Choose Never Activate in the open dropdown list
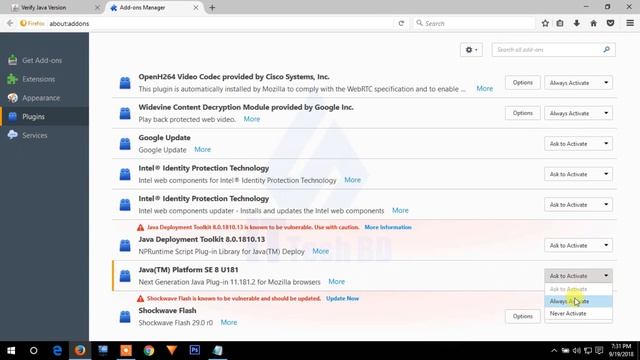This screenshot has width=640, height=360. [x=578, y=313]
